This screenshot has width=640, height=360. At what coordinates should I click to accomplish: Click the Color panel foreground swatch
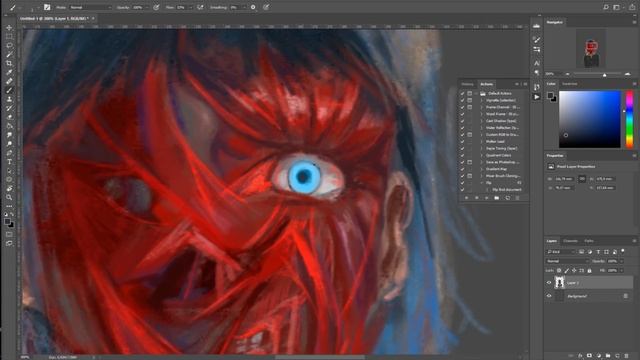[x=550, y=96]
